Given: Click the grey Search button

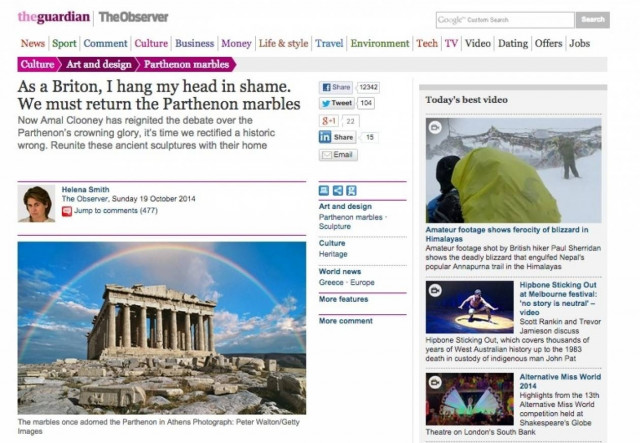Looking at the screenshot, I should (593, 20).
